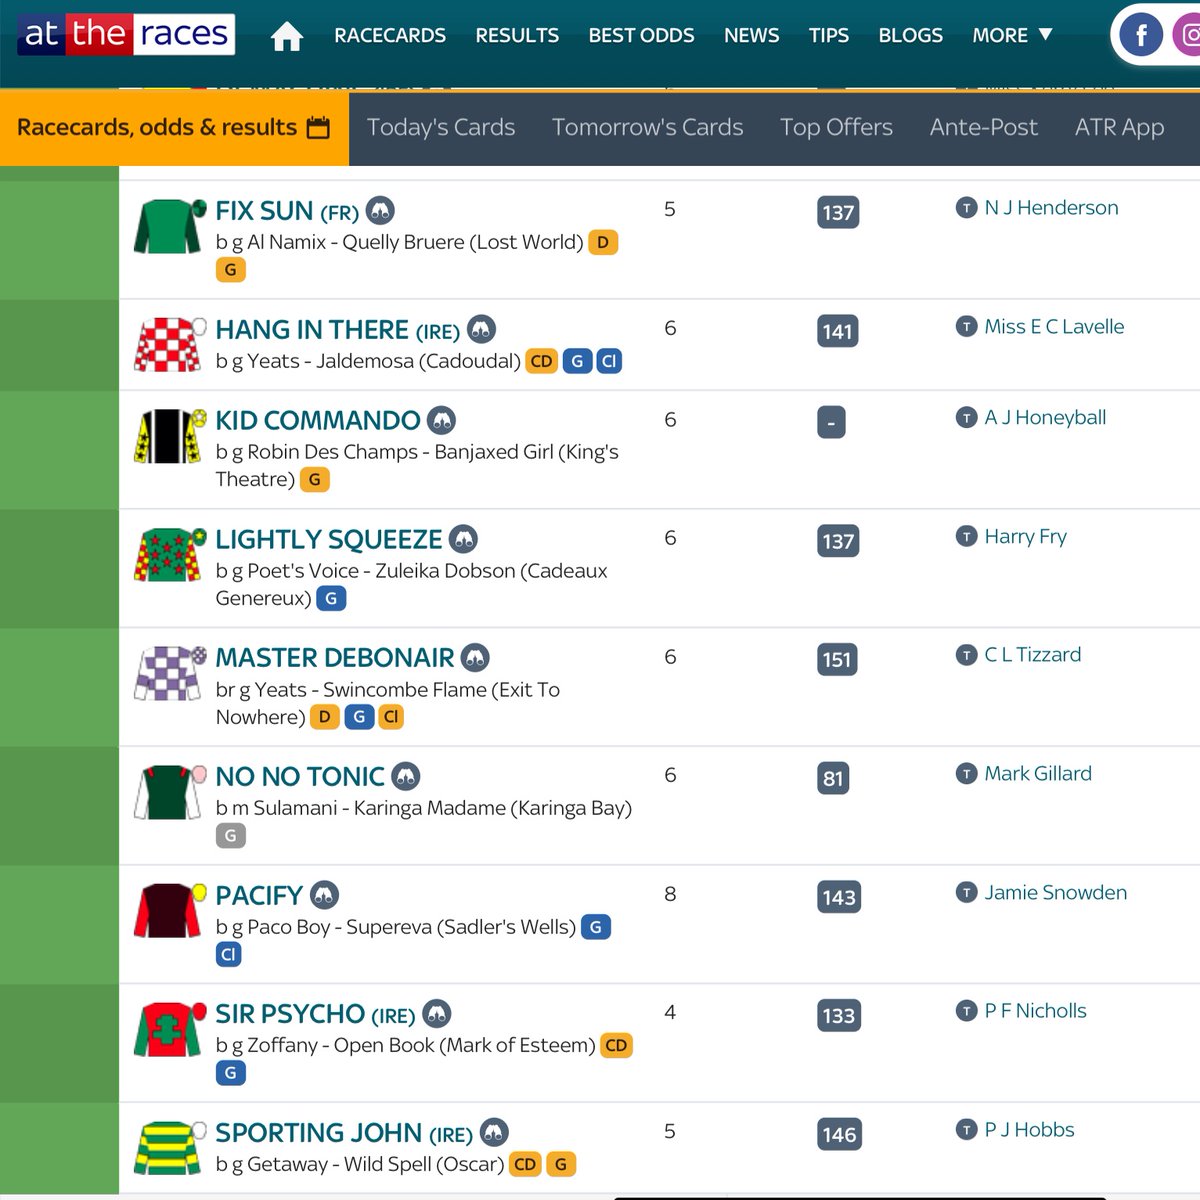The width and height of the screenshot is (1200, 1200).
Task: Click trainer T icon beside N J Henderson
Action: (x=966, y=208)
